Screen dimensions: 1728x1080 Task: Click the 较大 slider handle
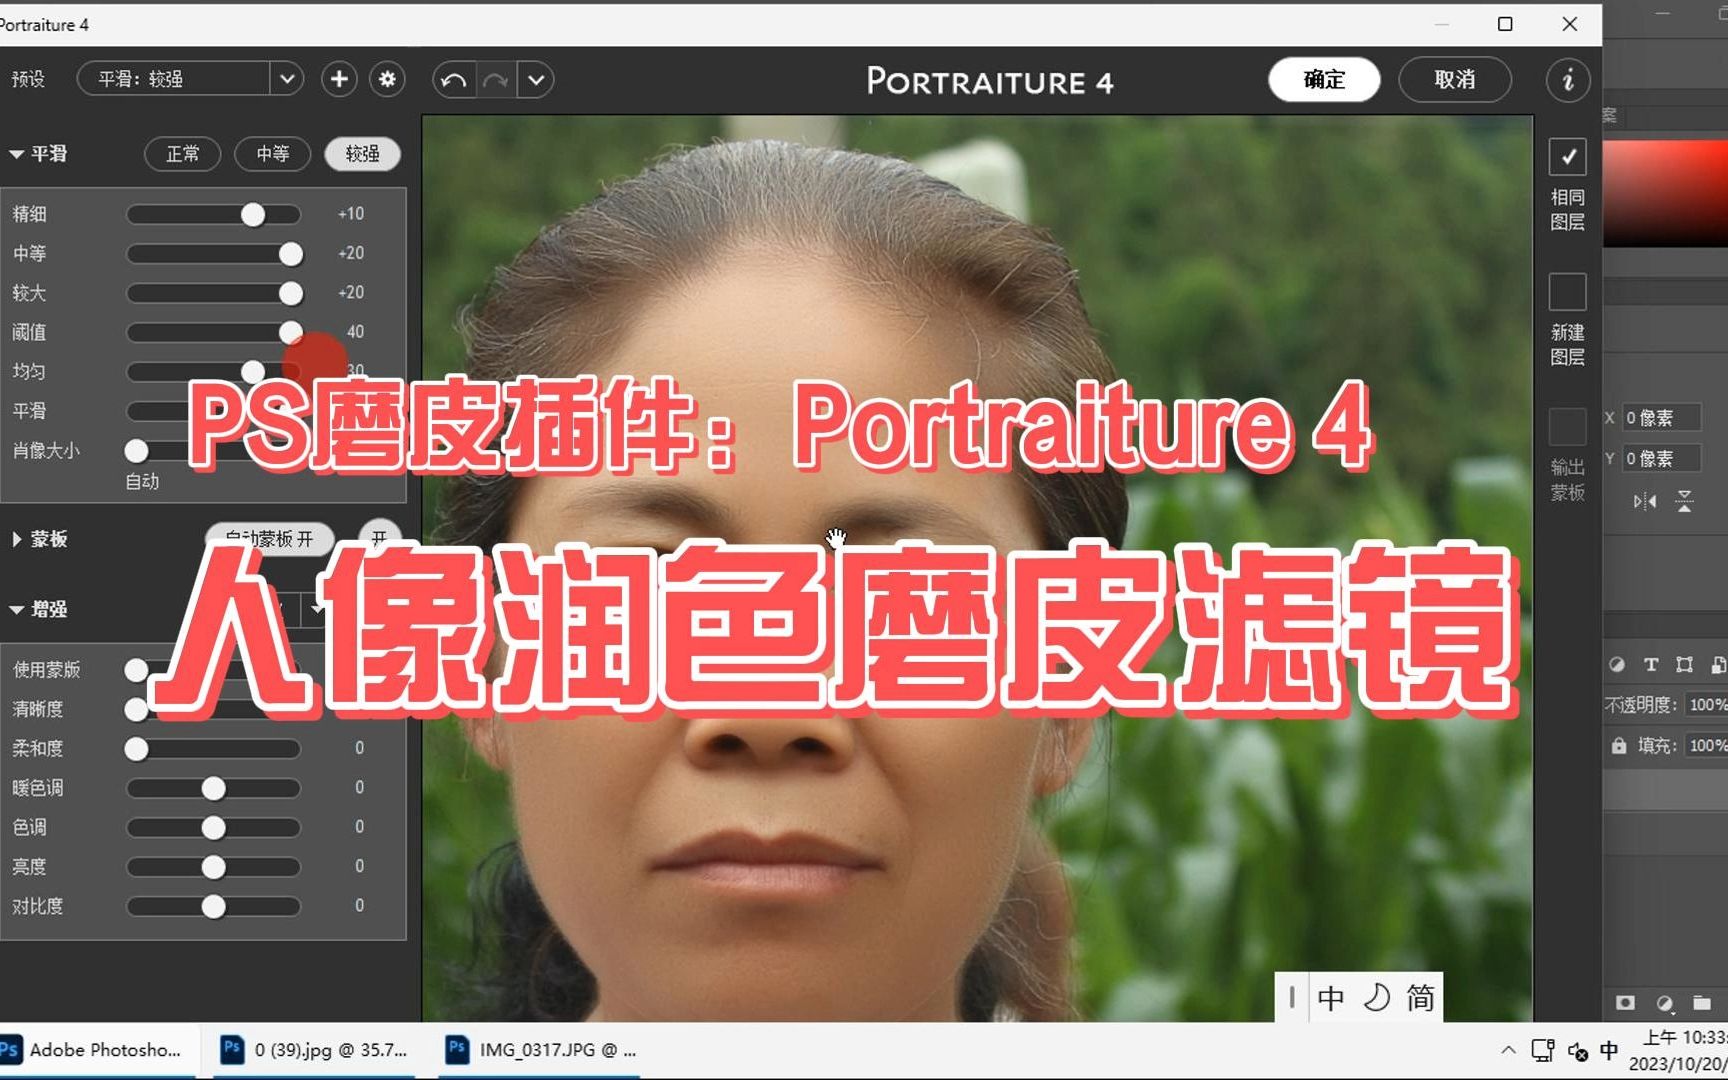tap(291, 293)
